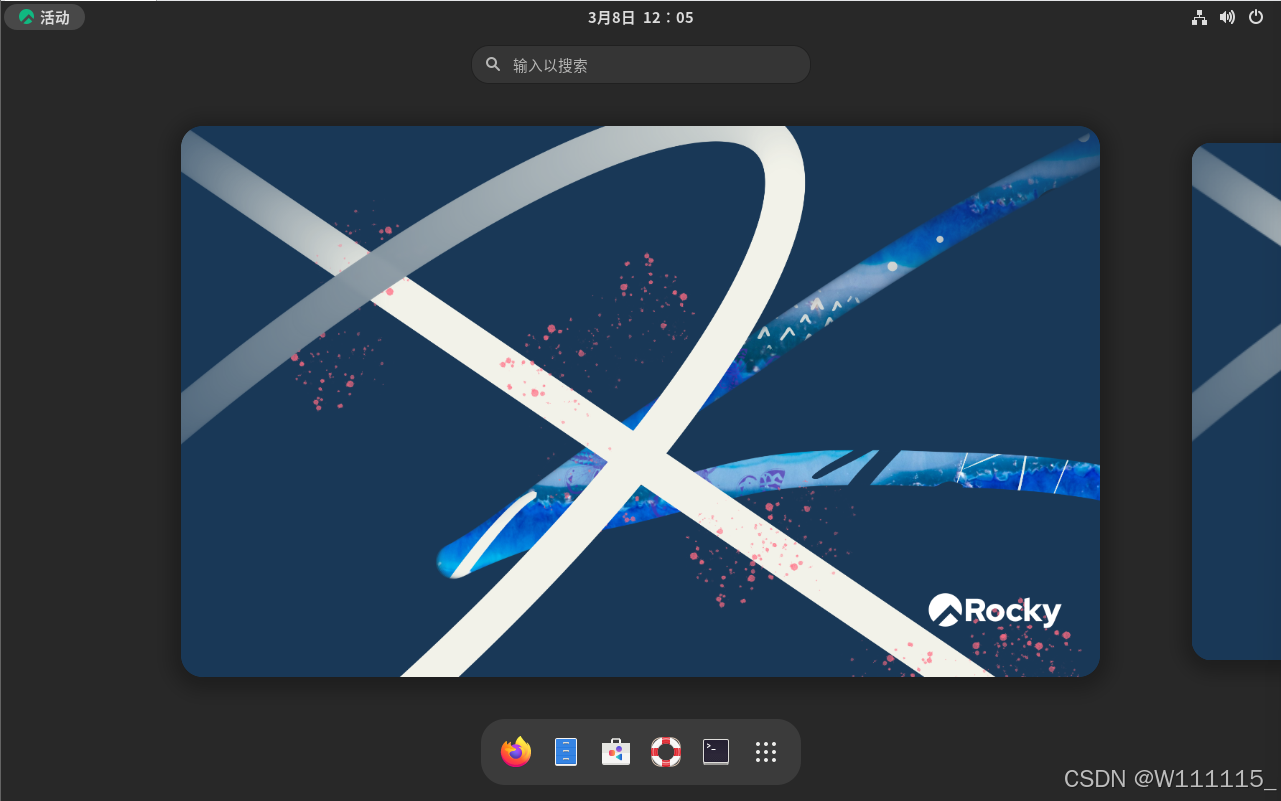Click the volume speaker icon in the top bar

click(1227, 17)
